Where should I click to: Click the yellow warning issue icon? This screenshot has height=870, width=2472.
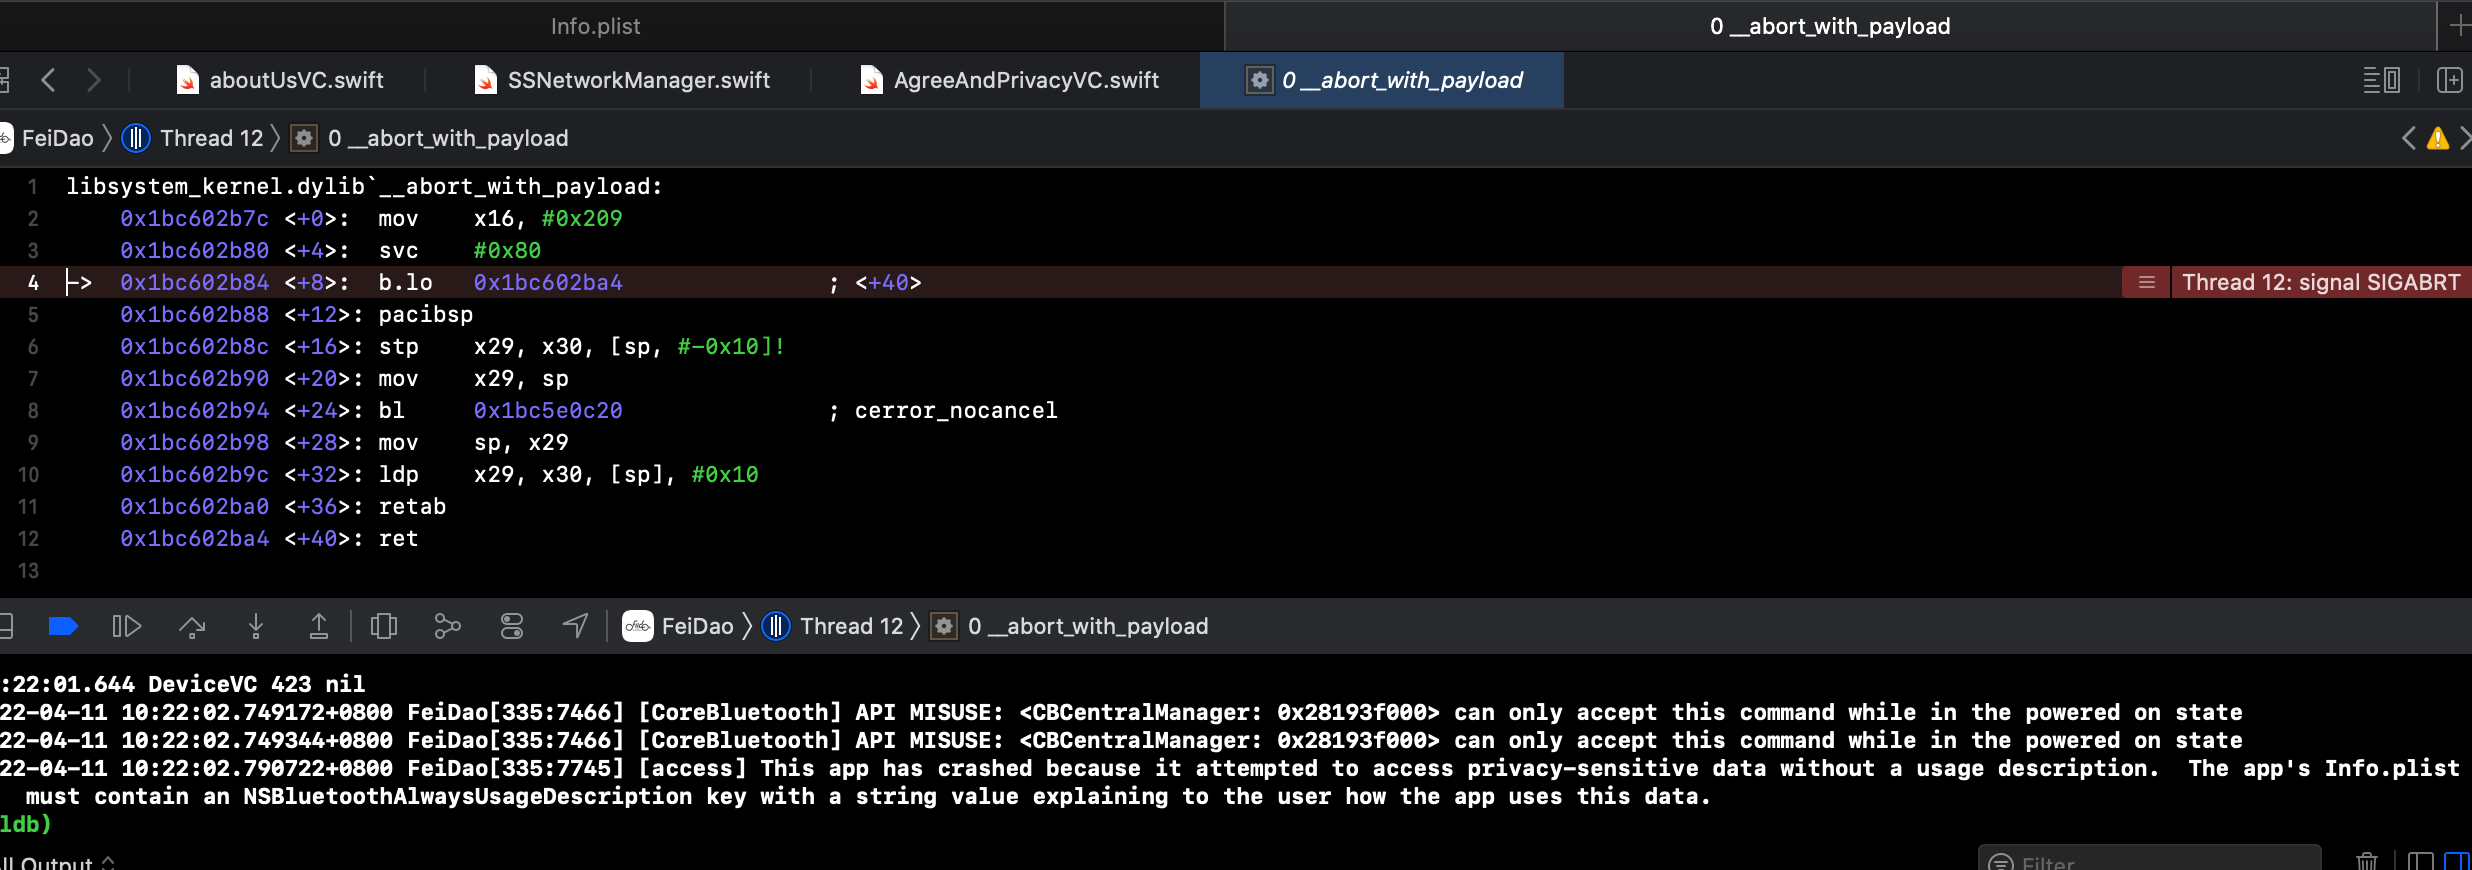(x=2438, y=138)
